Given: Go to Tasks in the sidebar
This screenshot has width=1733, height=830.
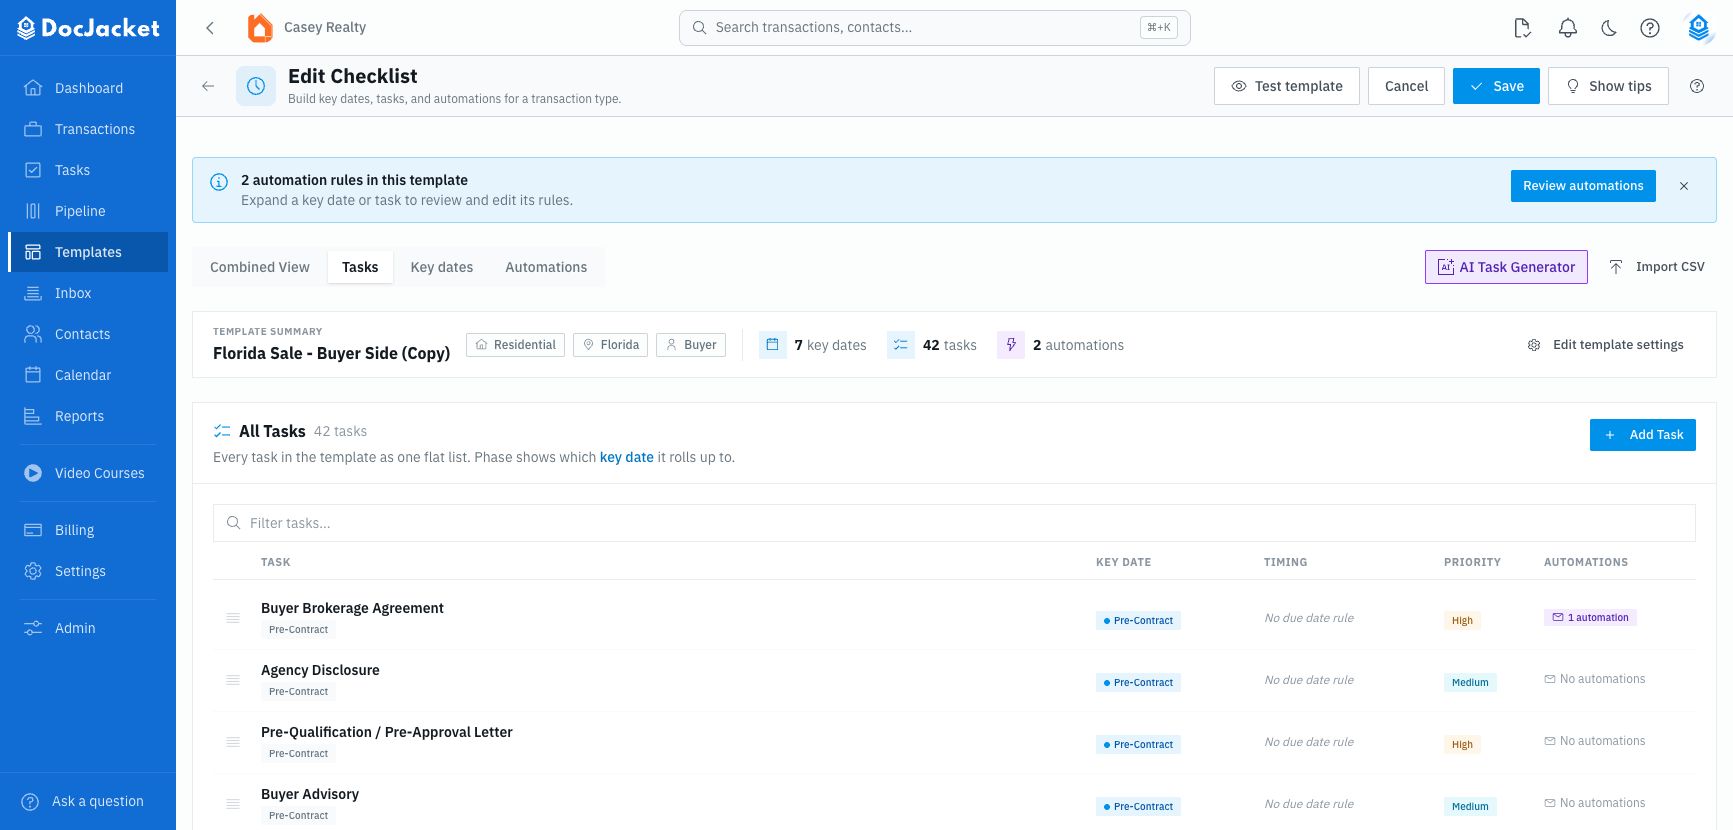Looking at the screenshot, I should click(88, 170).
